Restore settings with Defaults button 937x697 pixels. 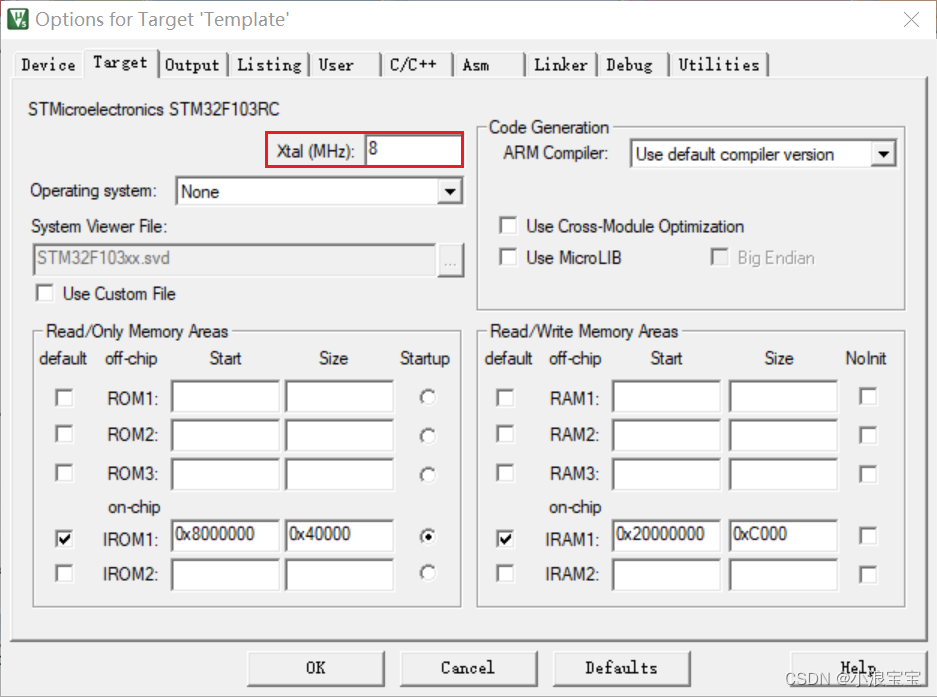621,668
